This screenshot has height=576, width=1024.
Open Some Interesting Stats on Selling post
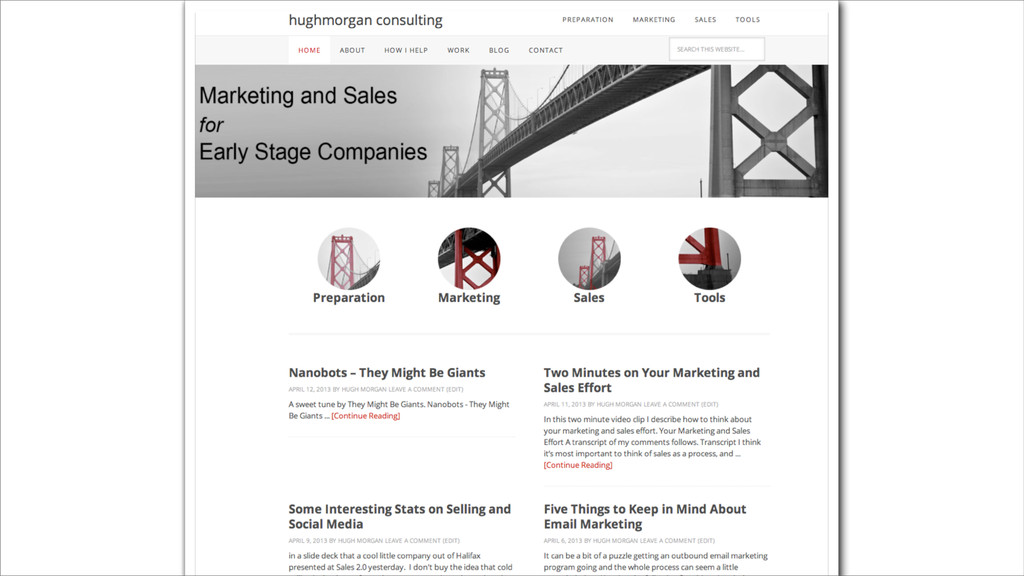click(400, 517)
